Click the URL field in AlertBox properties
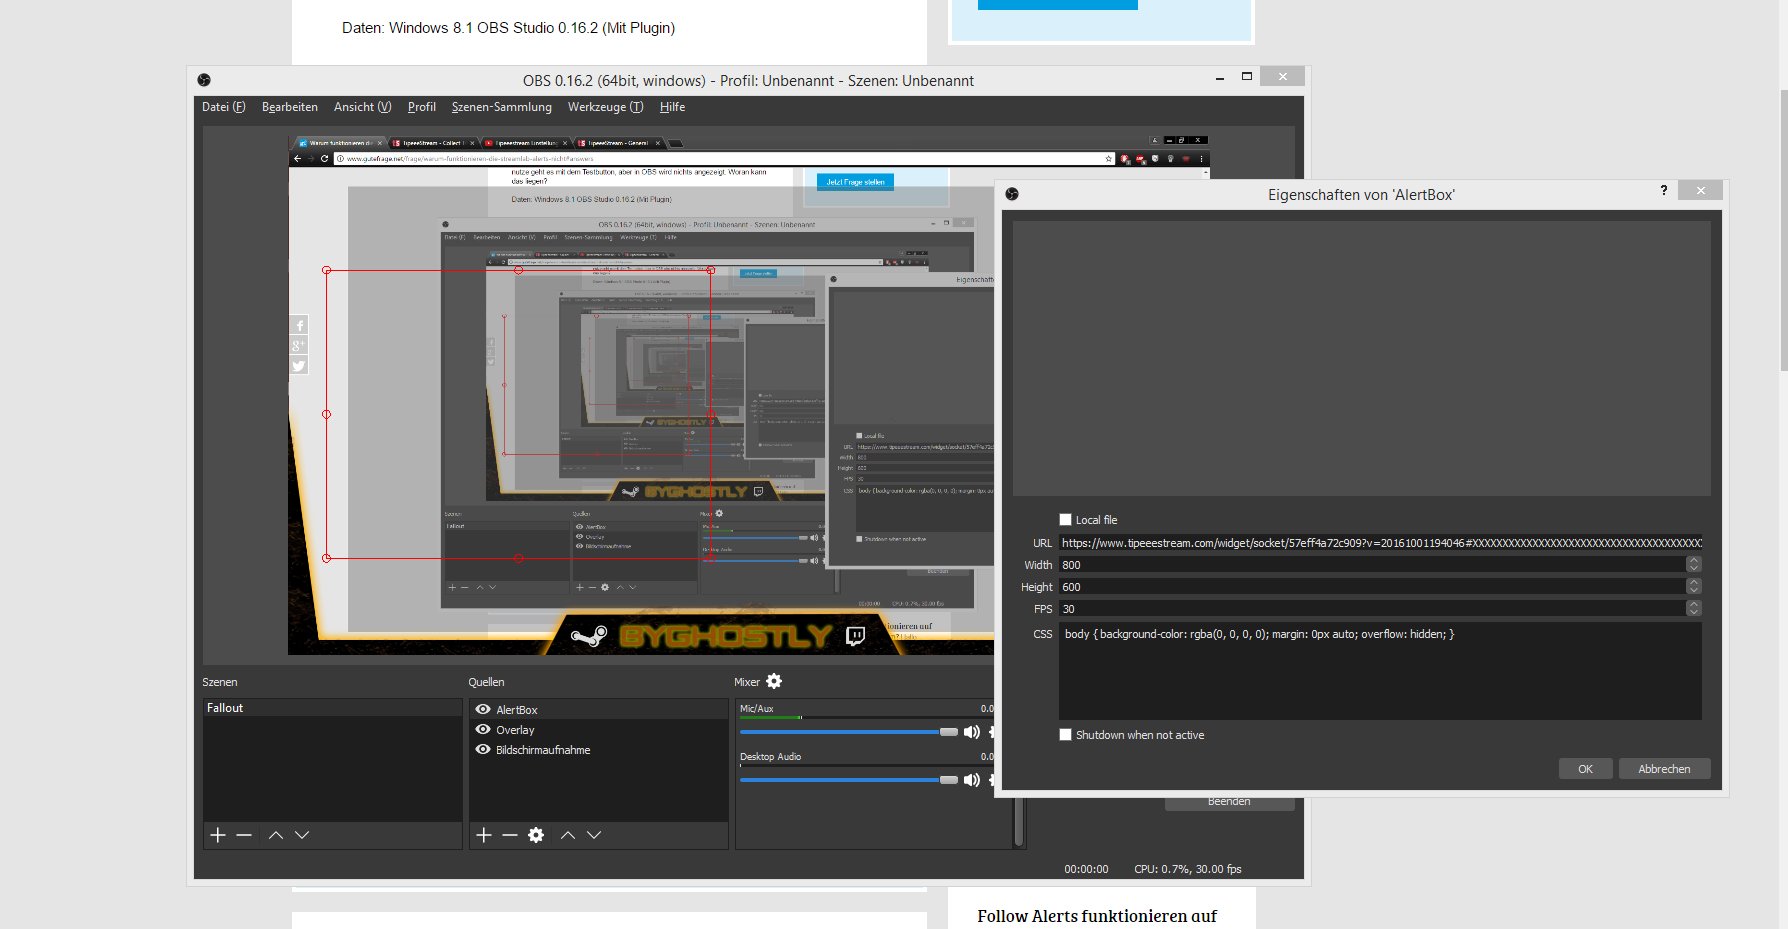The image size is (1788, 929). pyautogui.click(x=1381, y=543)
